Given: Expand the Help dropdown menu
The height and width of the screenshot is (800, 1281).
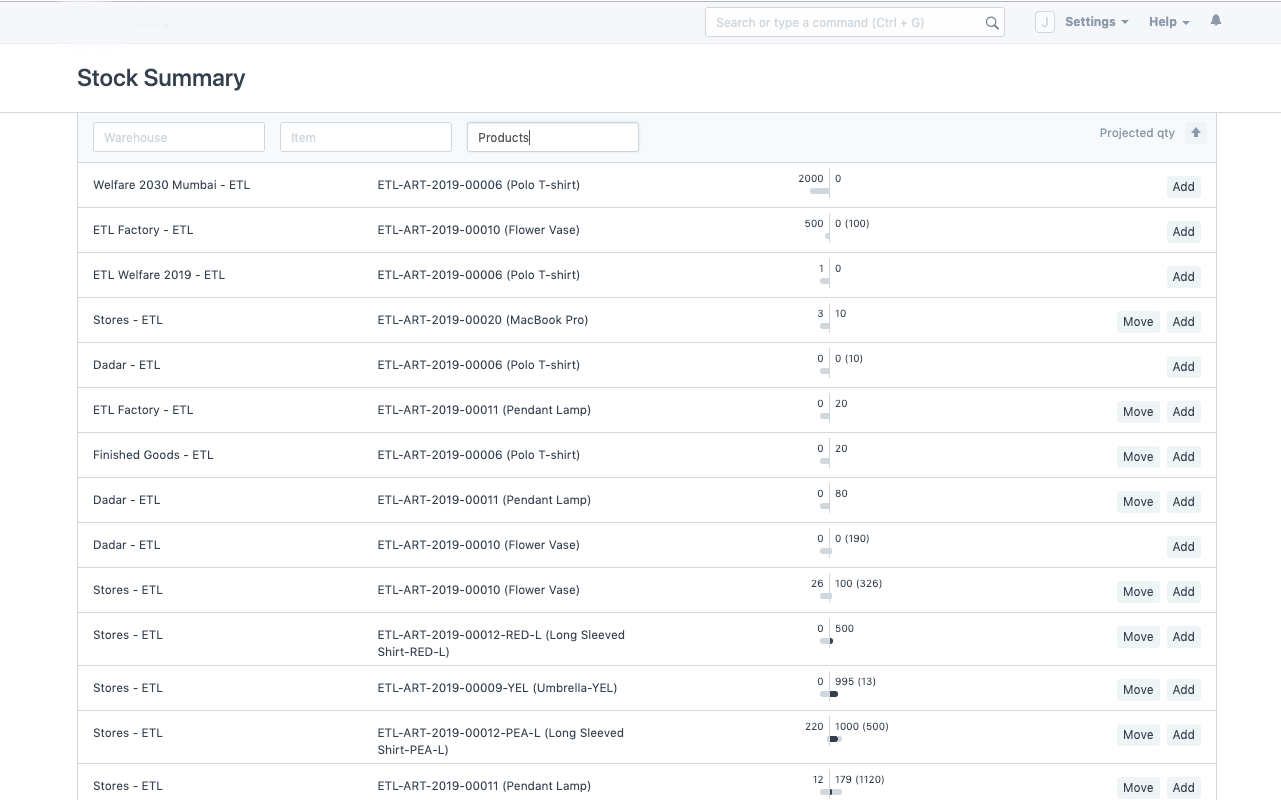Looking at the screenshot, I should click(x=1168, y=22).
